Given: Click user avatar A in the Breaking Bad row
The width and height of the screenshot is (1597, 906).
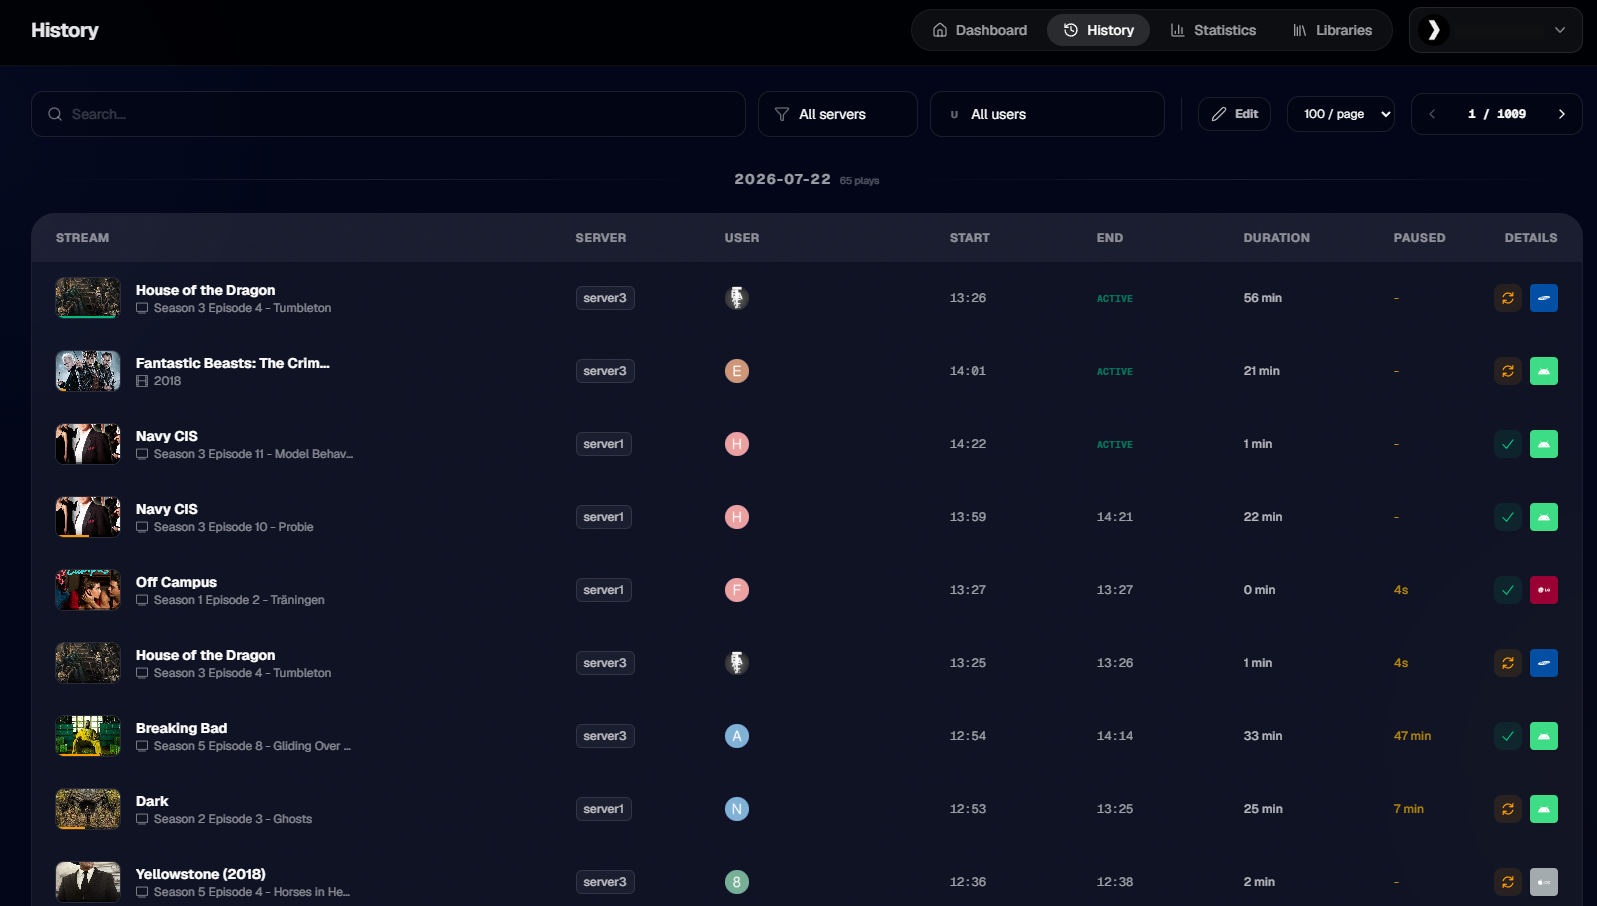Looking at the screenshot, I should [737, 736].
